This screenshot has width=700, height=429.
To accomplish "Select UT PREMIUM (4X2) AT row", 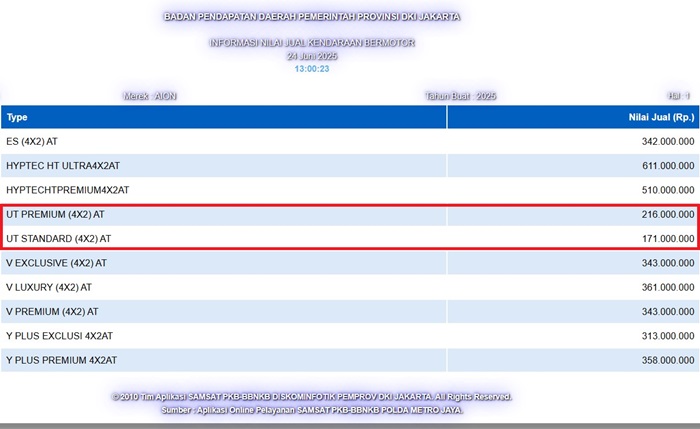I will tap(55, 214).
